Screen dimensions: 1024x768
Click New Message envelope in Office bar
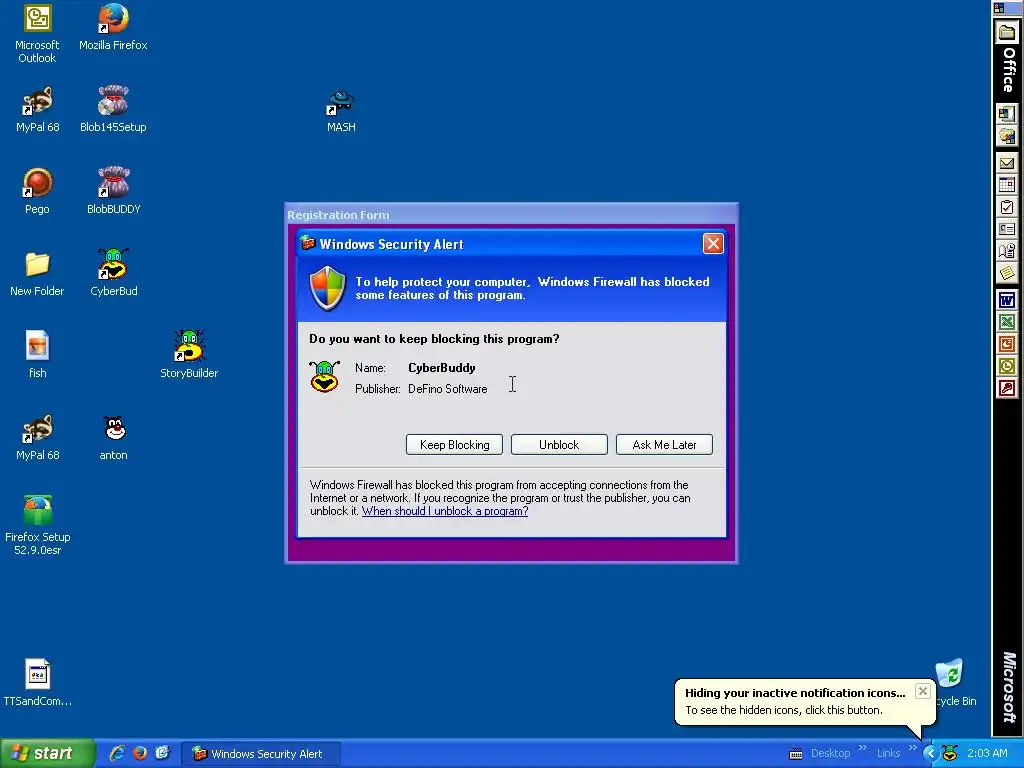(x=1006, y=163)
